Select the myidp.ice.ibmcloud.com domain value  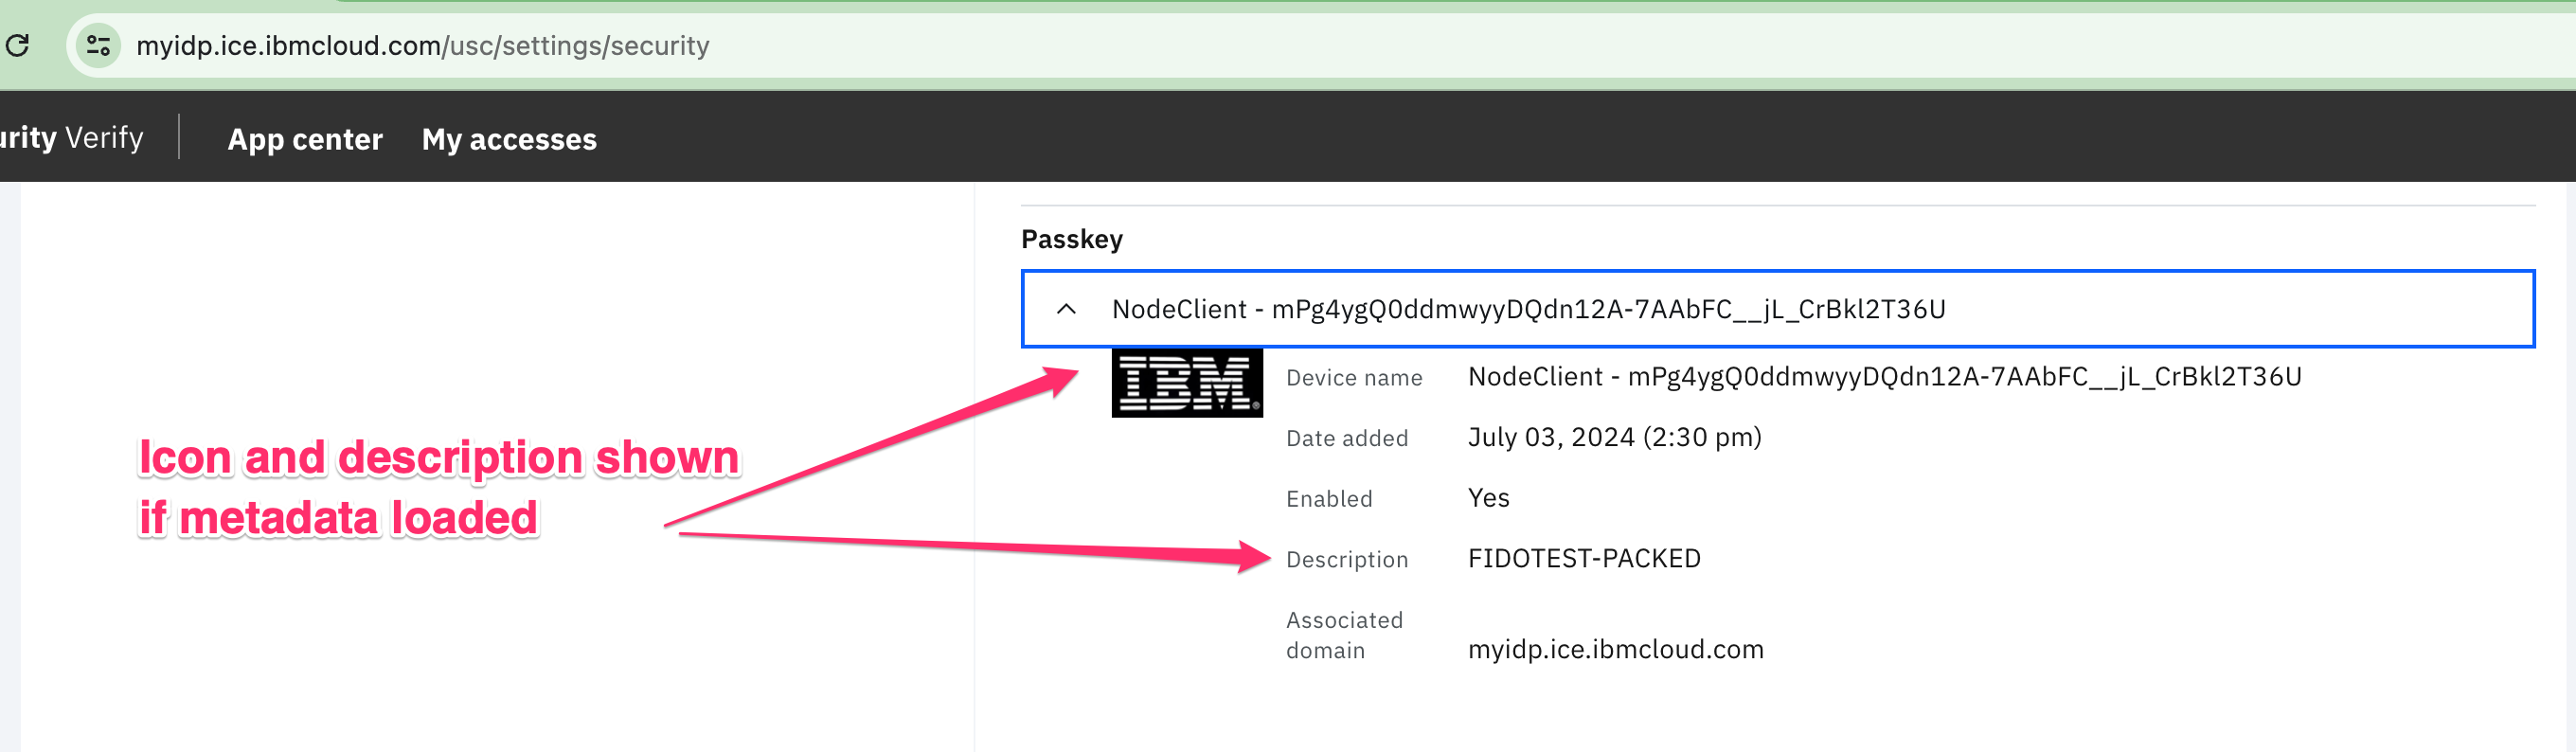pos(1615,650)
